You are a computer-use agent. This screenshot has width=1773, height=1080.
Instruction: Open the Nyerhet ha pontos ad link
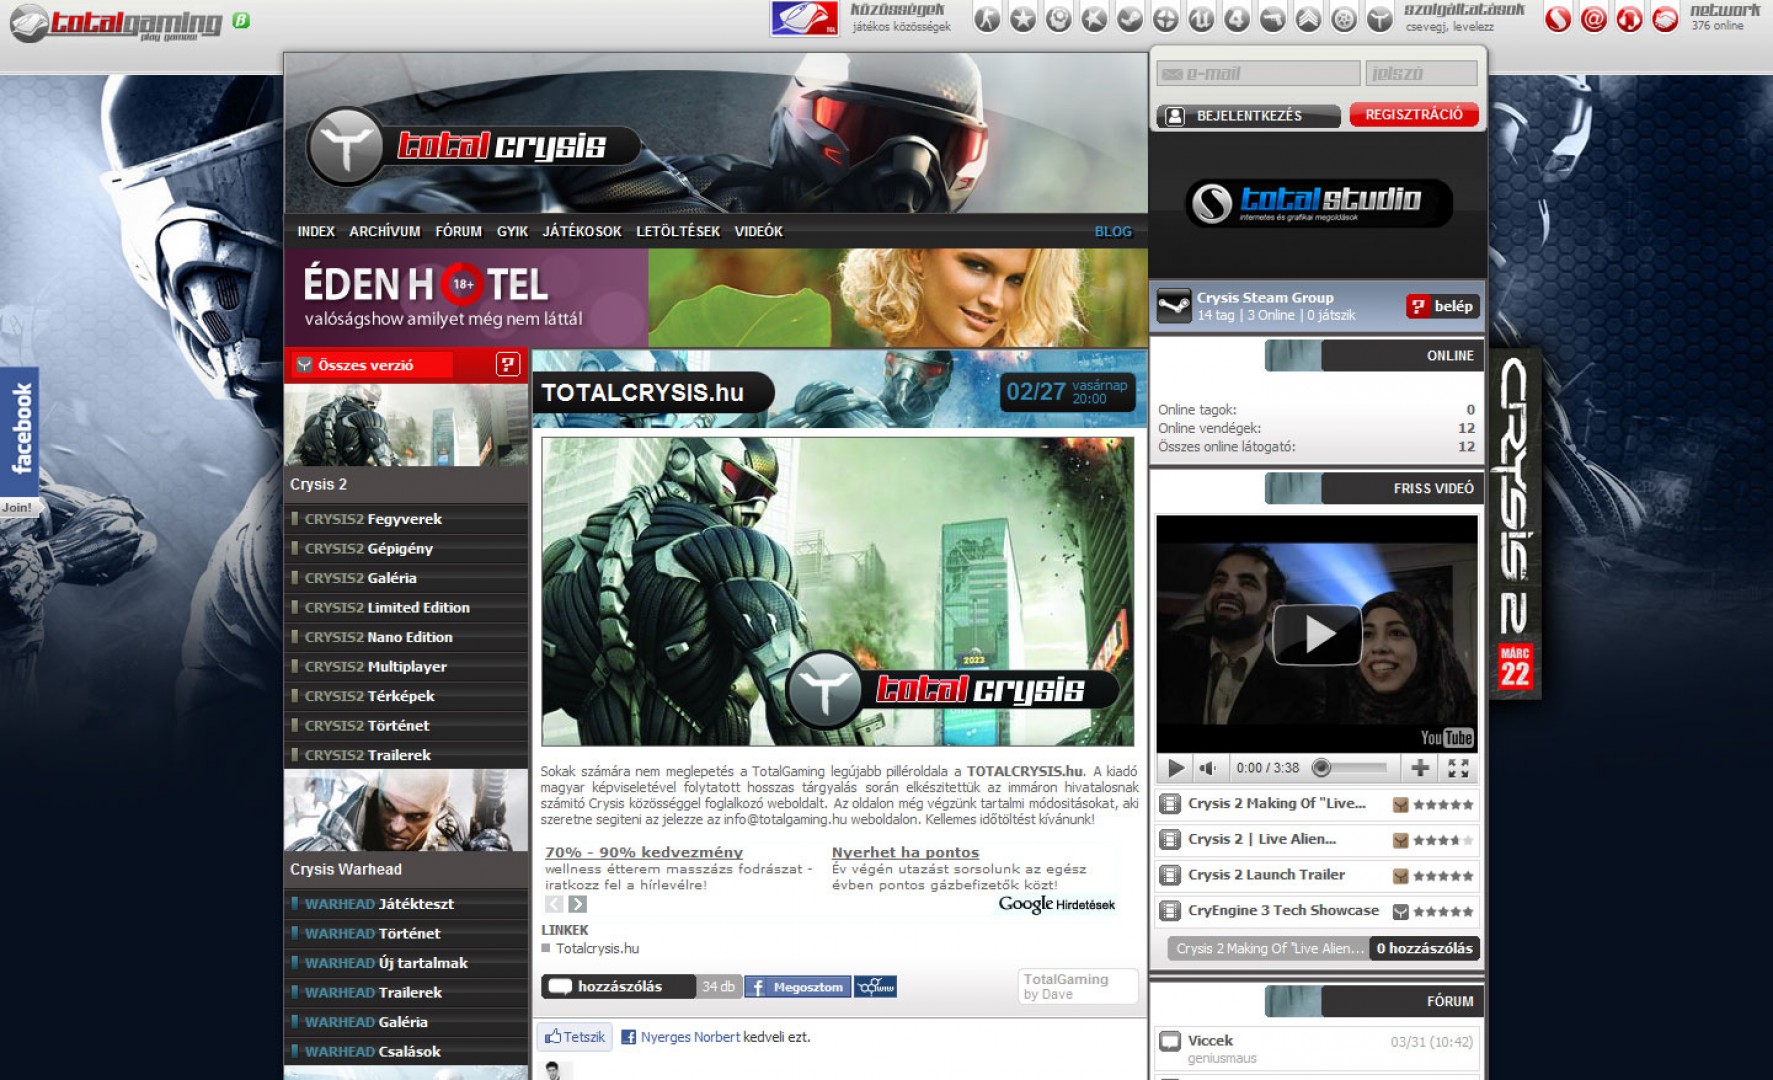(x=905, y=853)
